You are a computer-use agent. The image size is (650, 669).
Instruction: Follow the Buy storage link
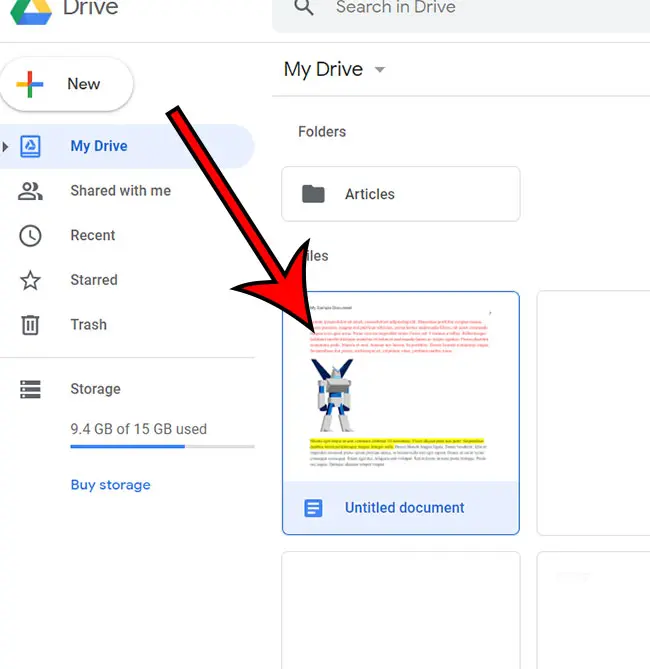coord(110,485)
